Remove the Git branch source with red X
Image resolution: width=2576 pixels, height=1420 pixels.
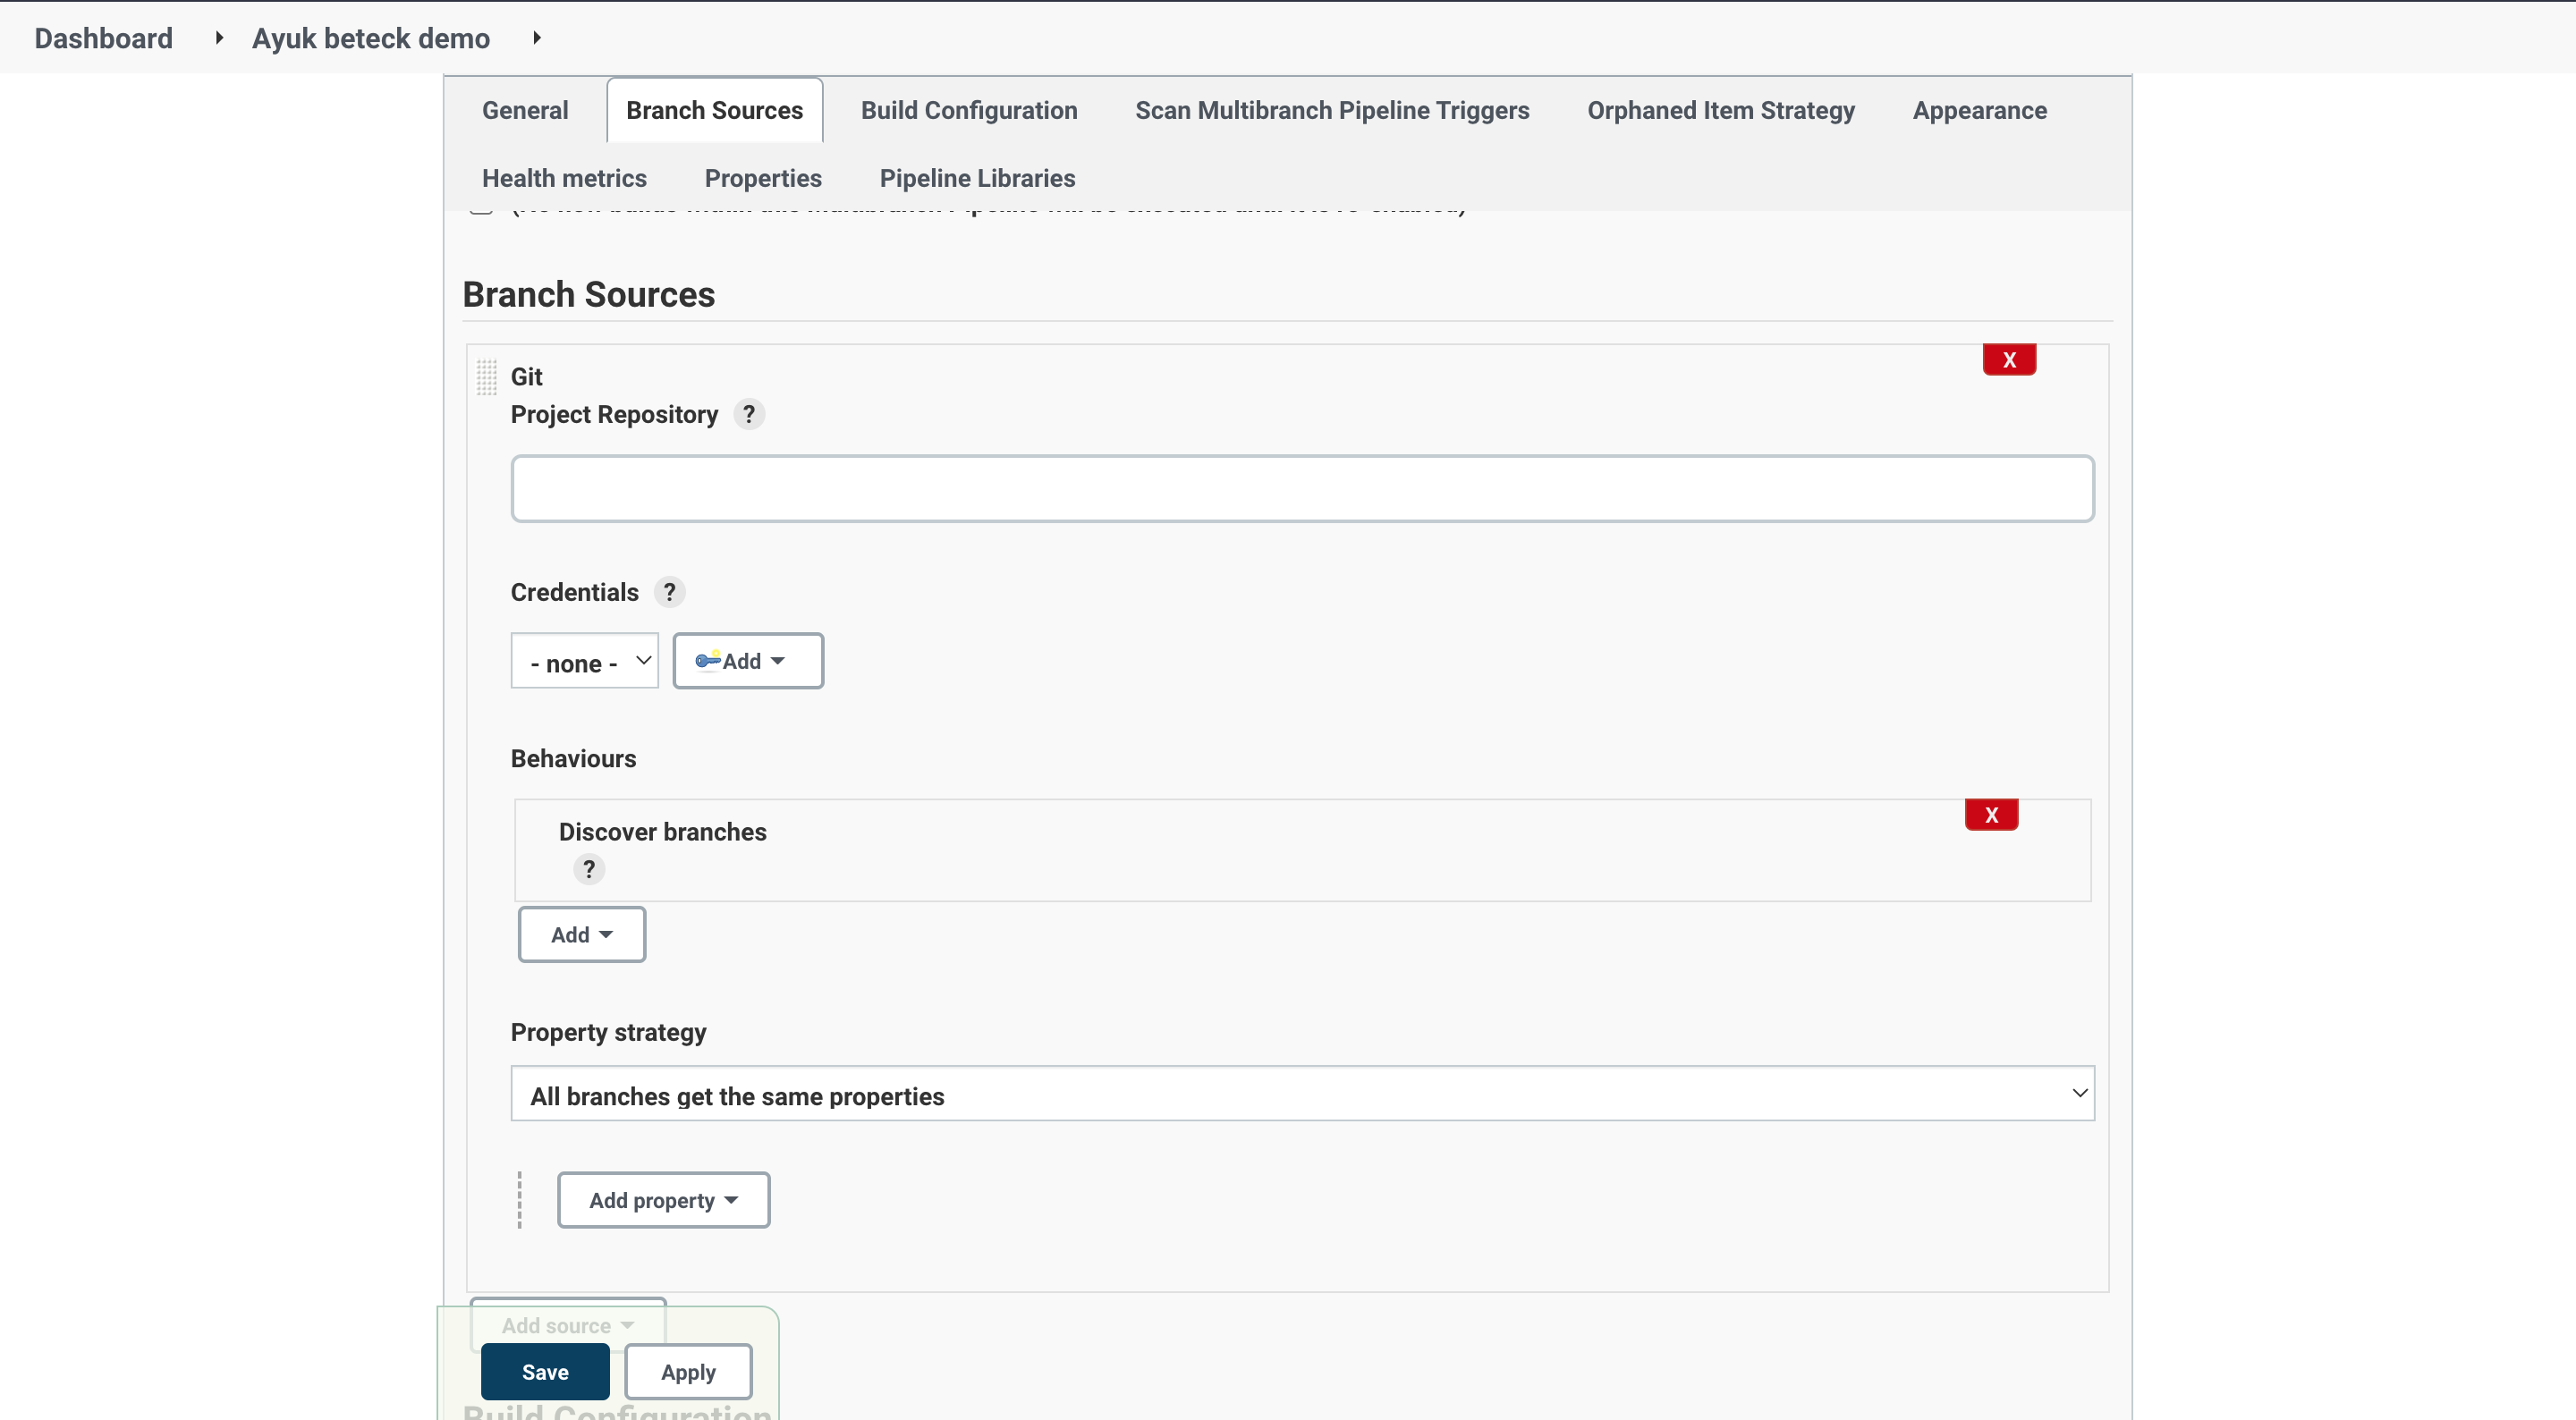(2009, 360)
